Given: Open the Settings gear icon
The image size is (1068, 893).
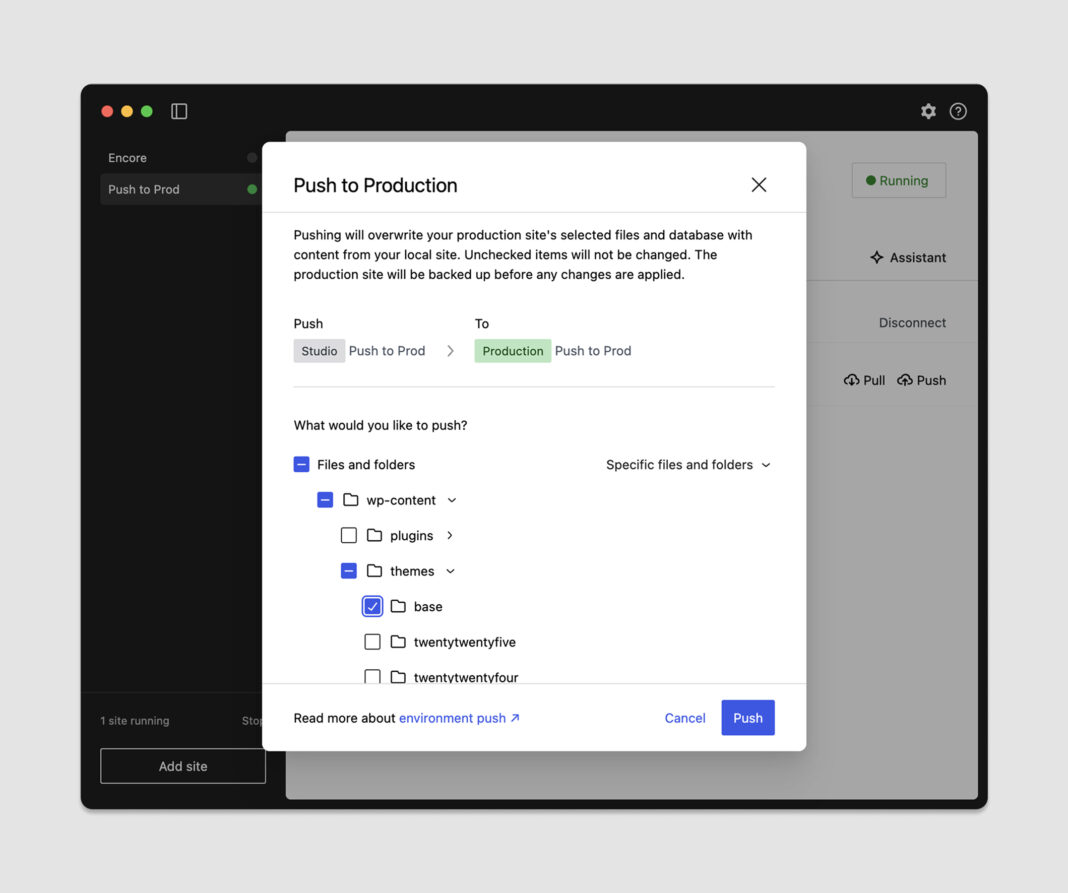Looking at the screenshot, I should coord(928,111).
